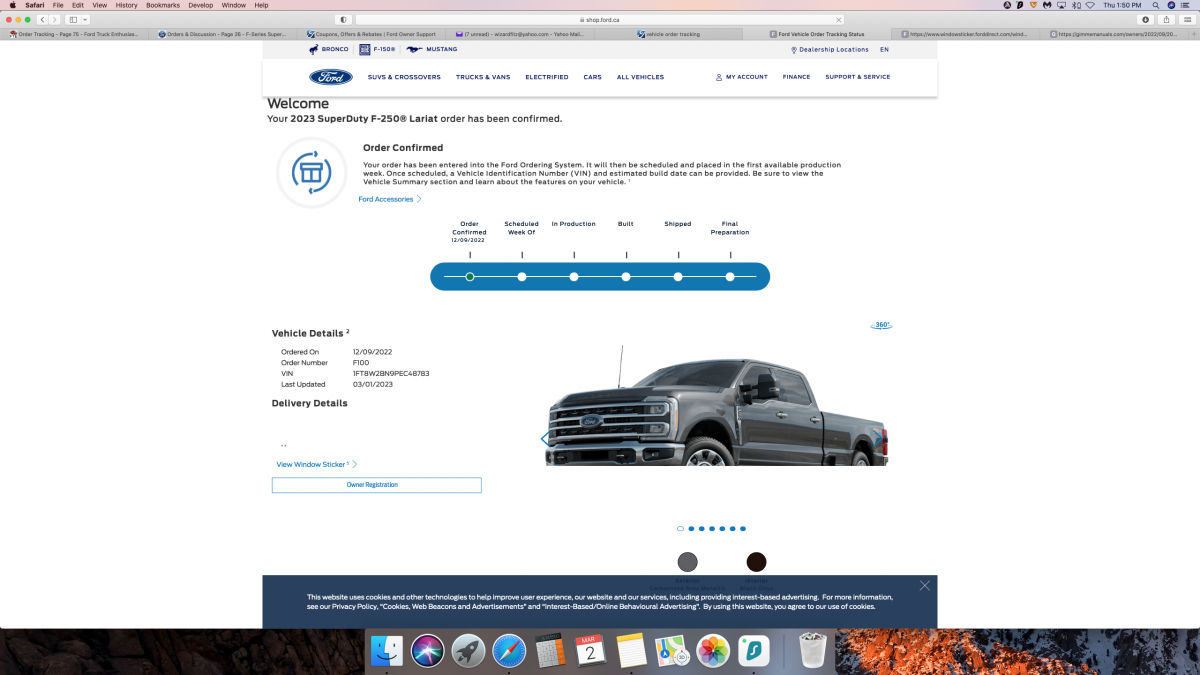Open the Dealership Locations link
1200x675 pixels.
point(829,49)
